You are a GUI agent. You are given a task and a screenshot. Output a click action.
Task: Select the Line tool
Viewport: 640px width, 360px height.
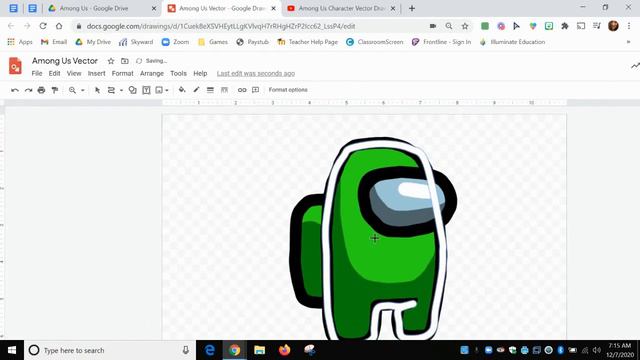(111, 90)
